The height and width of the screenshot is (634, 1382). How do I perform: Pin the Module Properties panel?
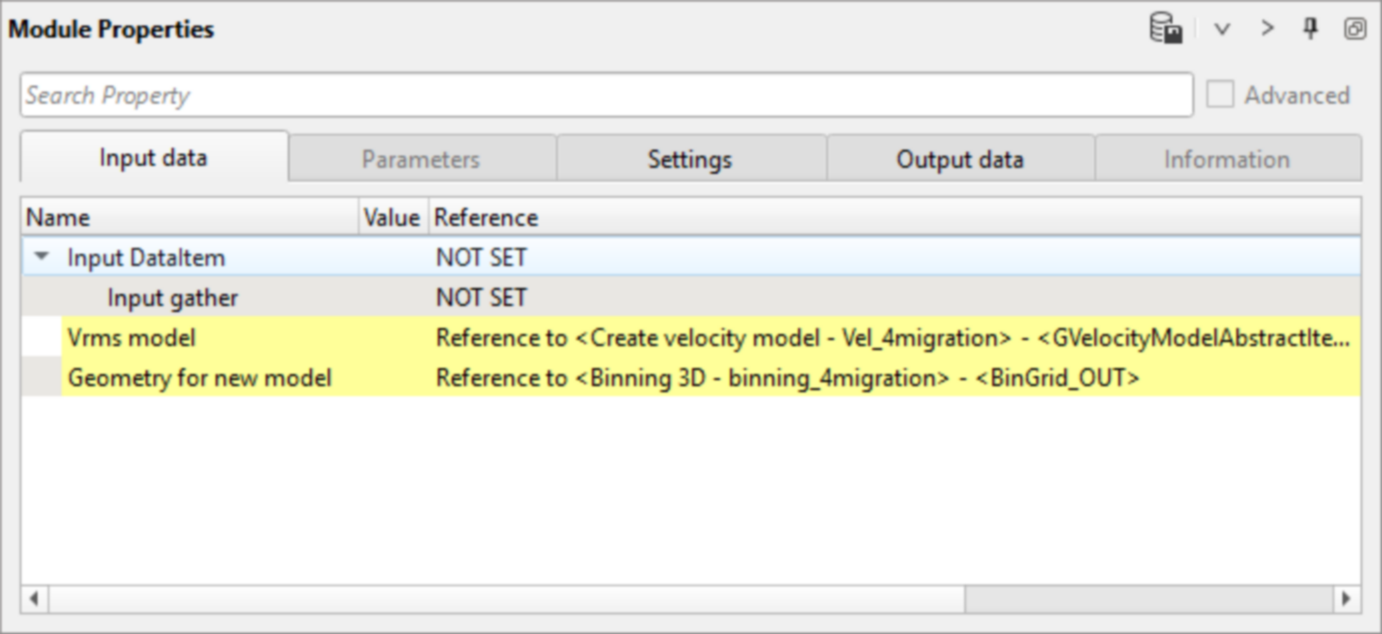coord(1310,29)
